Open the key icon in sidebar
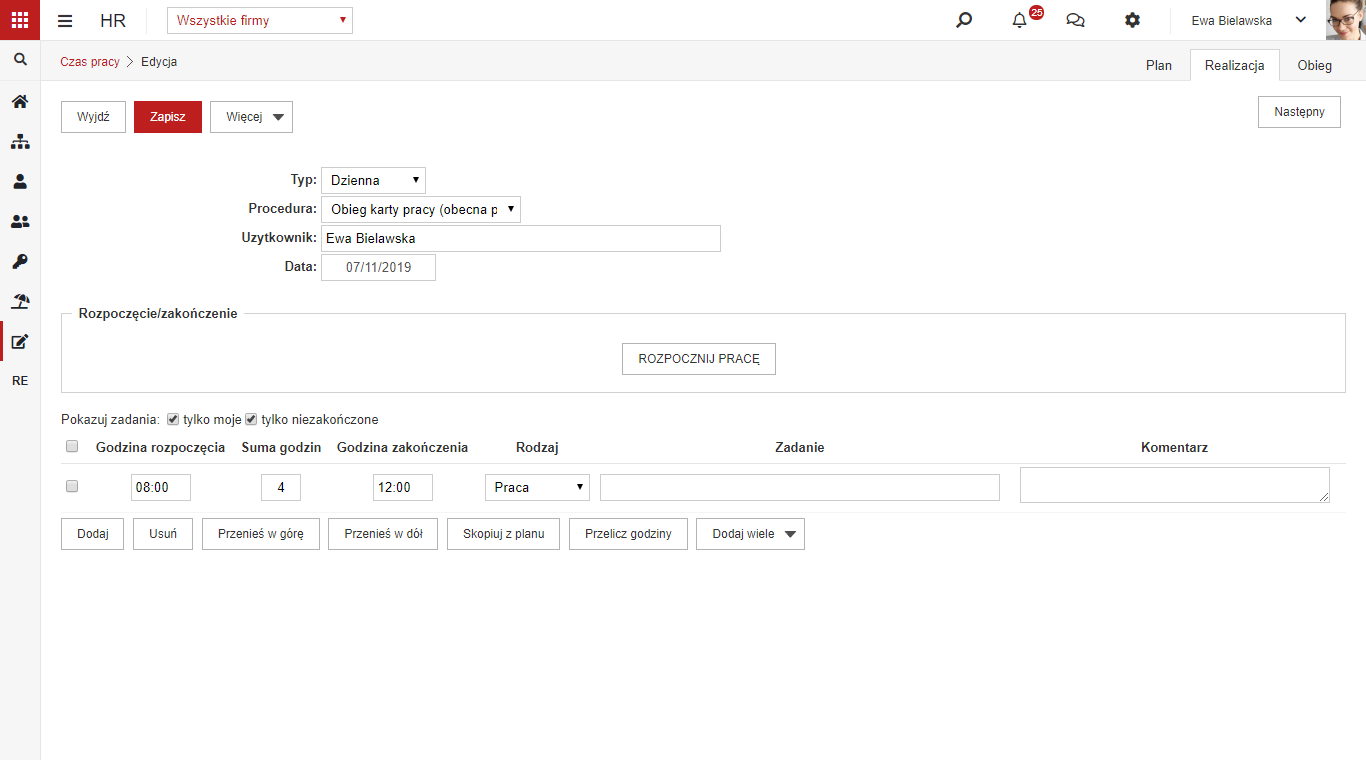Viewport: 1366px width, 760px height. point(20,261)
